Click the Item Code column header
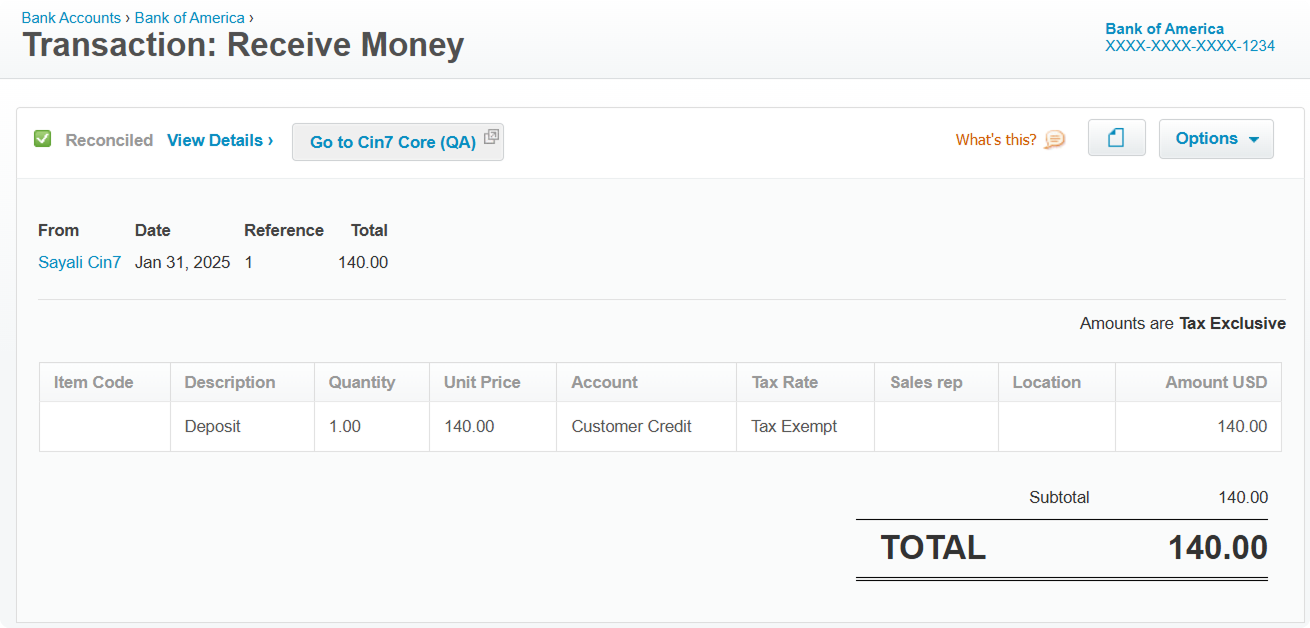 (93, 382)
